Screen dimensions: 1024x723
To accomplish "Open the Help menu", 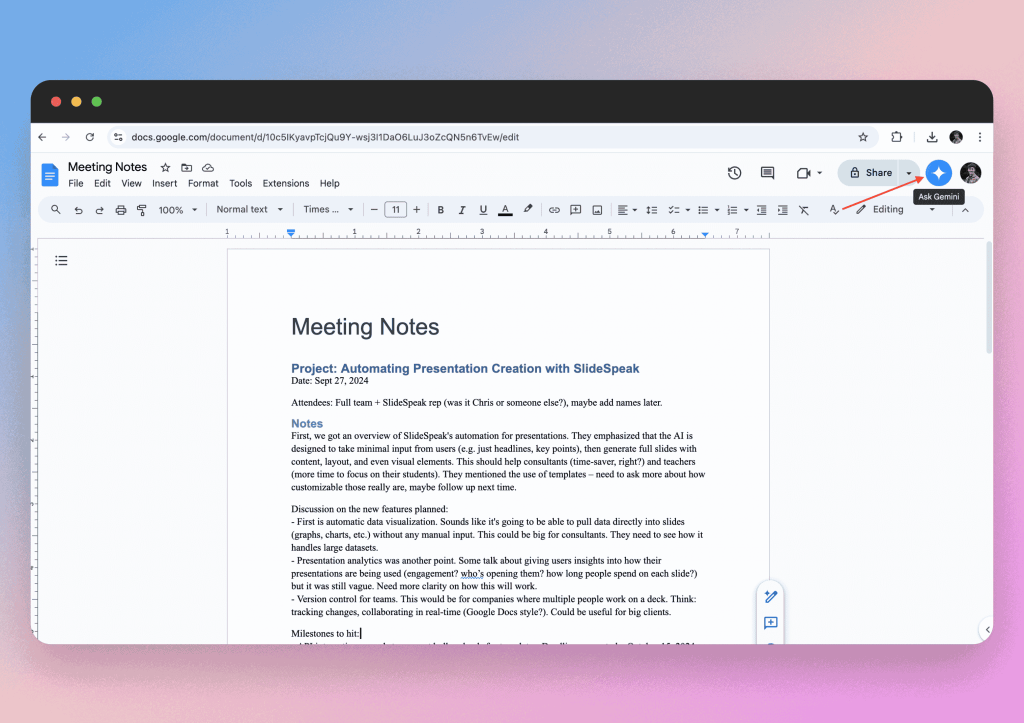I will point(330,184).
